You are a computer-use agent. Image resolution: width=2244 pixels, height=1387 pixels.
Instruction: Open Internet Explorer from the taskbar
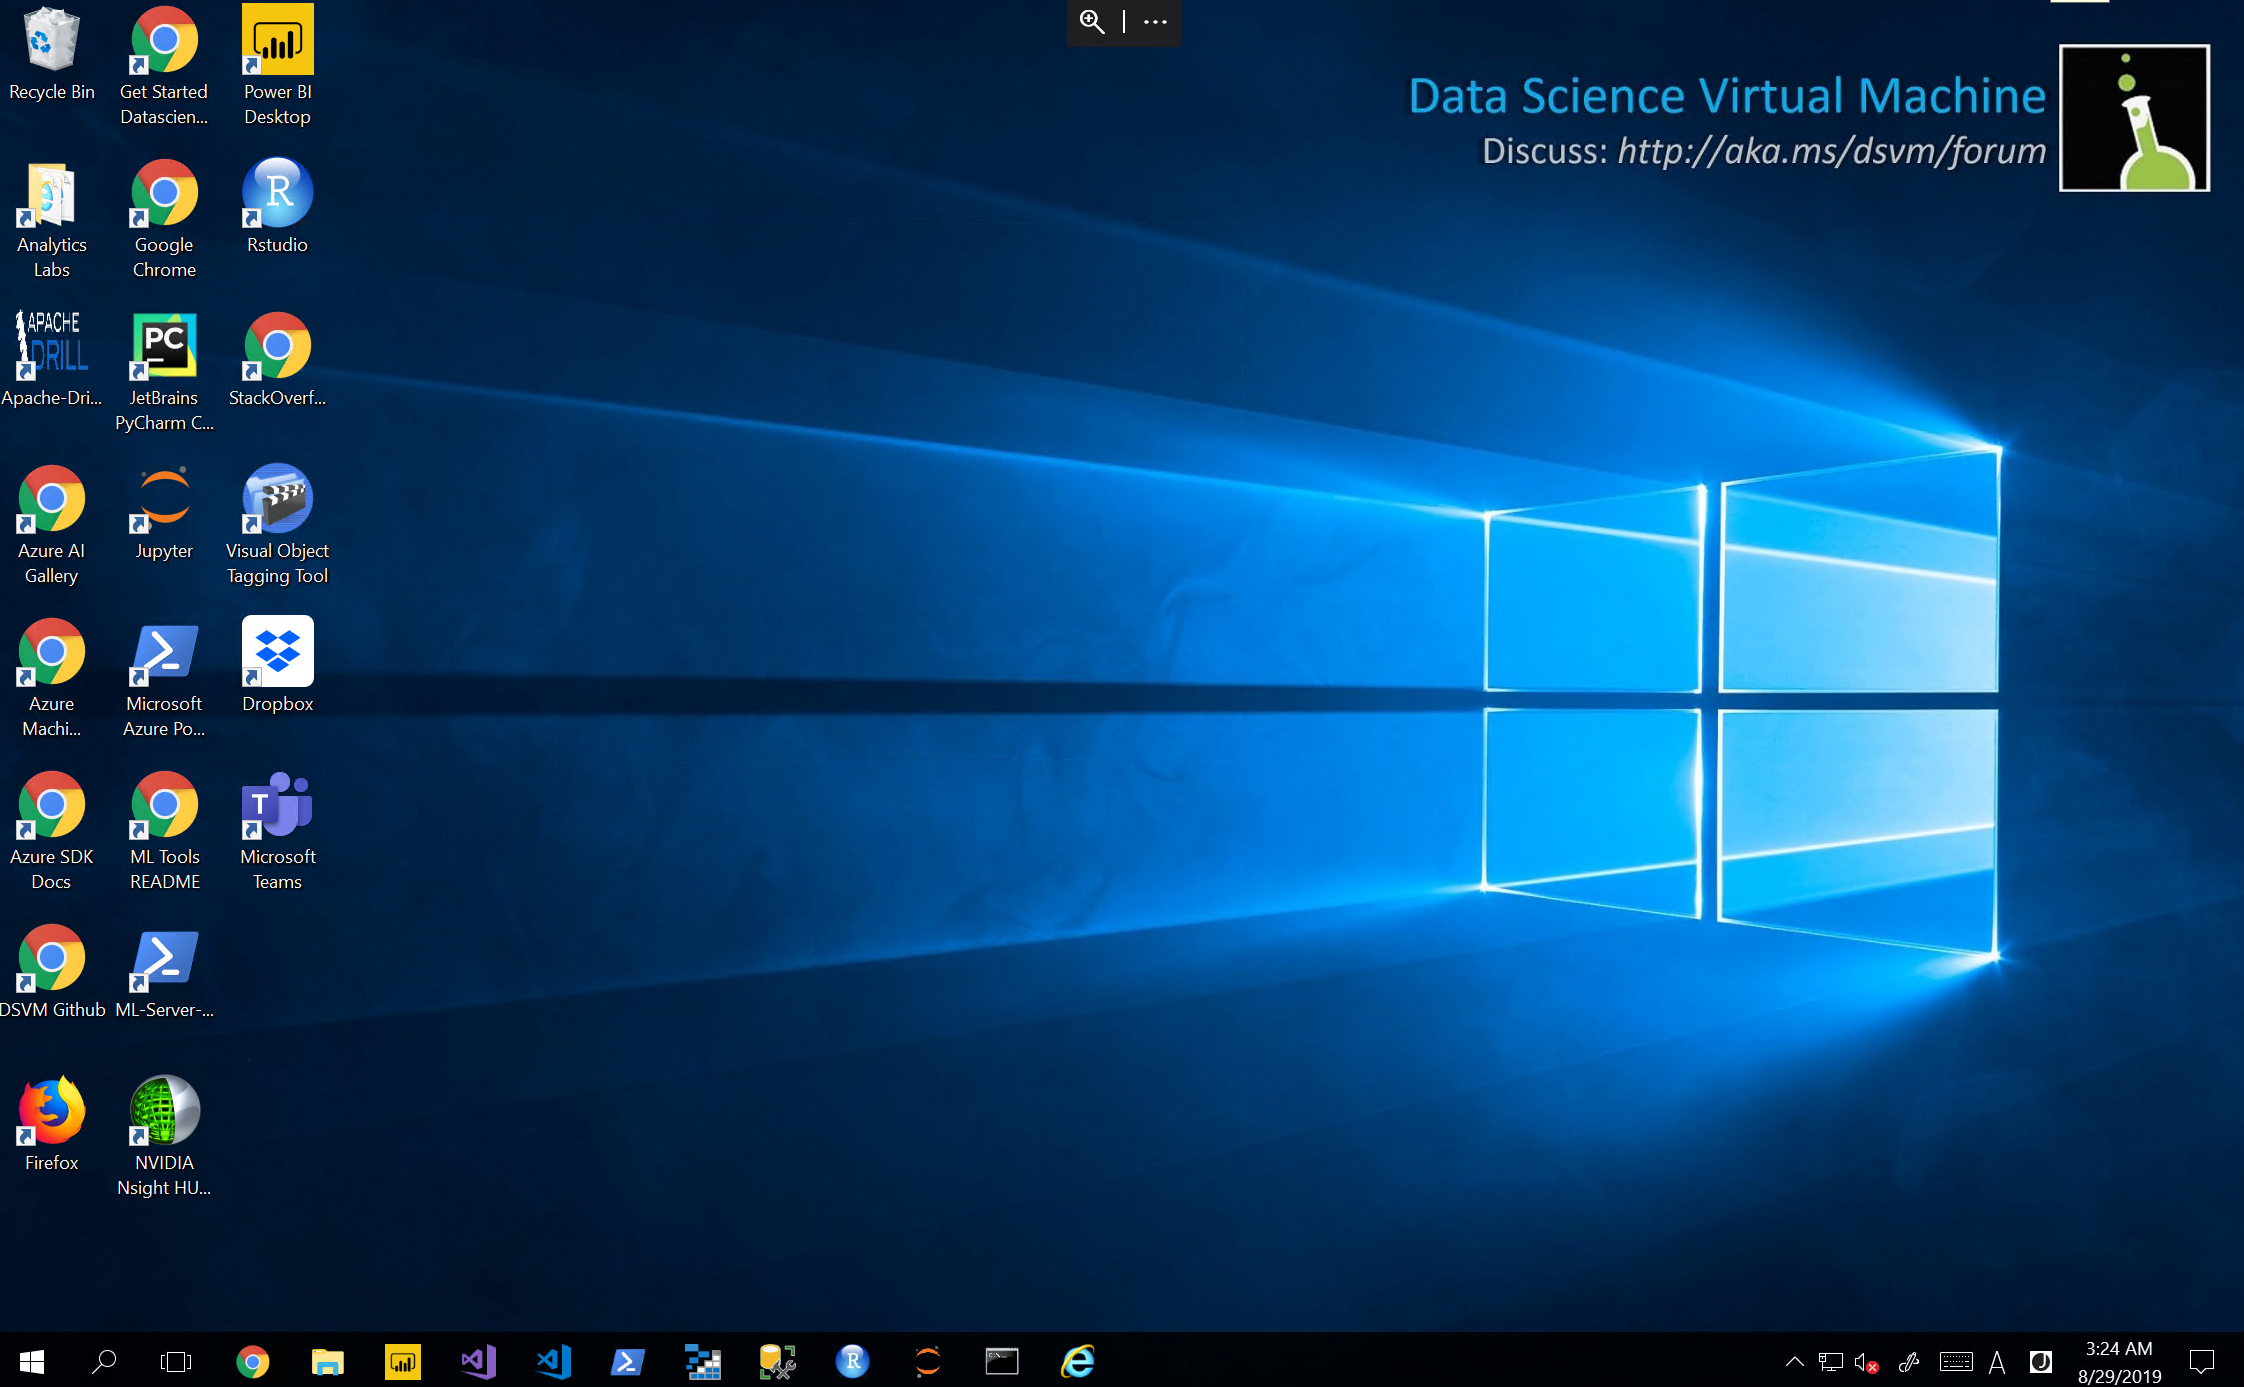click(x=1077, y=1361)
